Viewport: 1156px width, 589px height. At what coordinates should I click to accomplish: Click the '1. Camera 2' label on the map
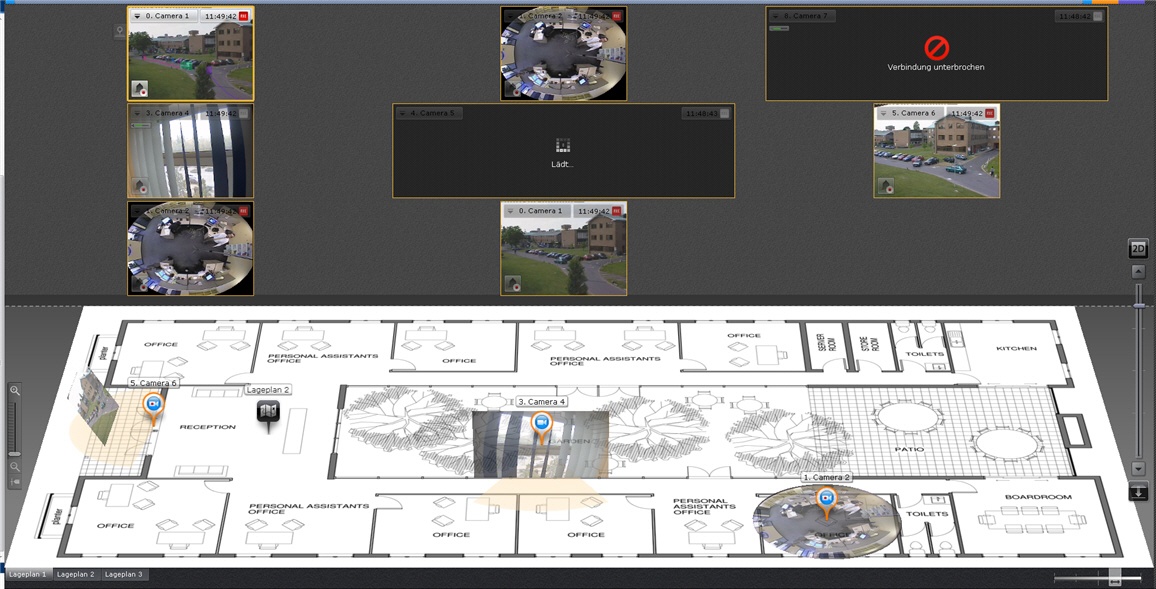[826, 478]
